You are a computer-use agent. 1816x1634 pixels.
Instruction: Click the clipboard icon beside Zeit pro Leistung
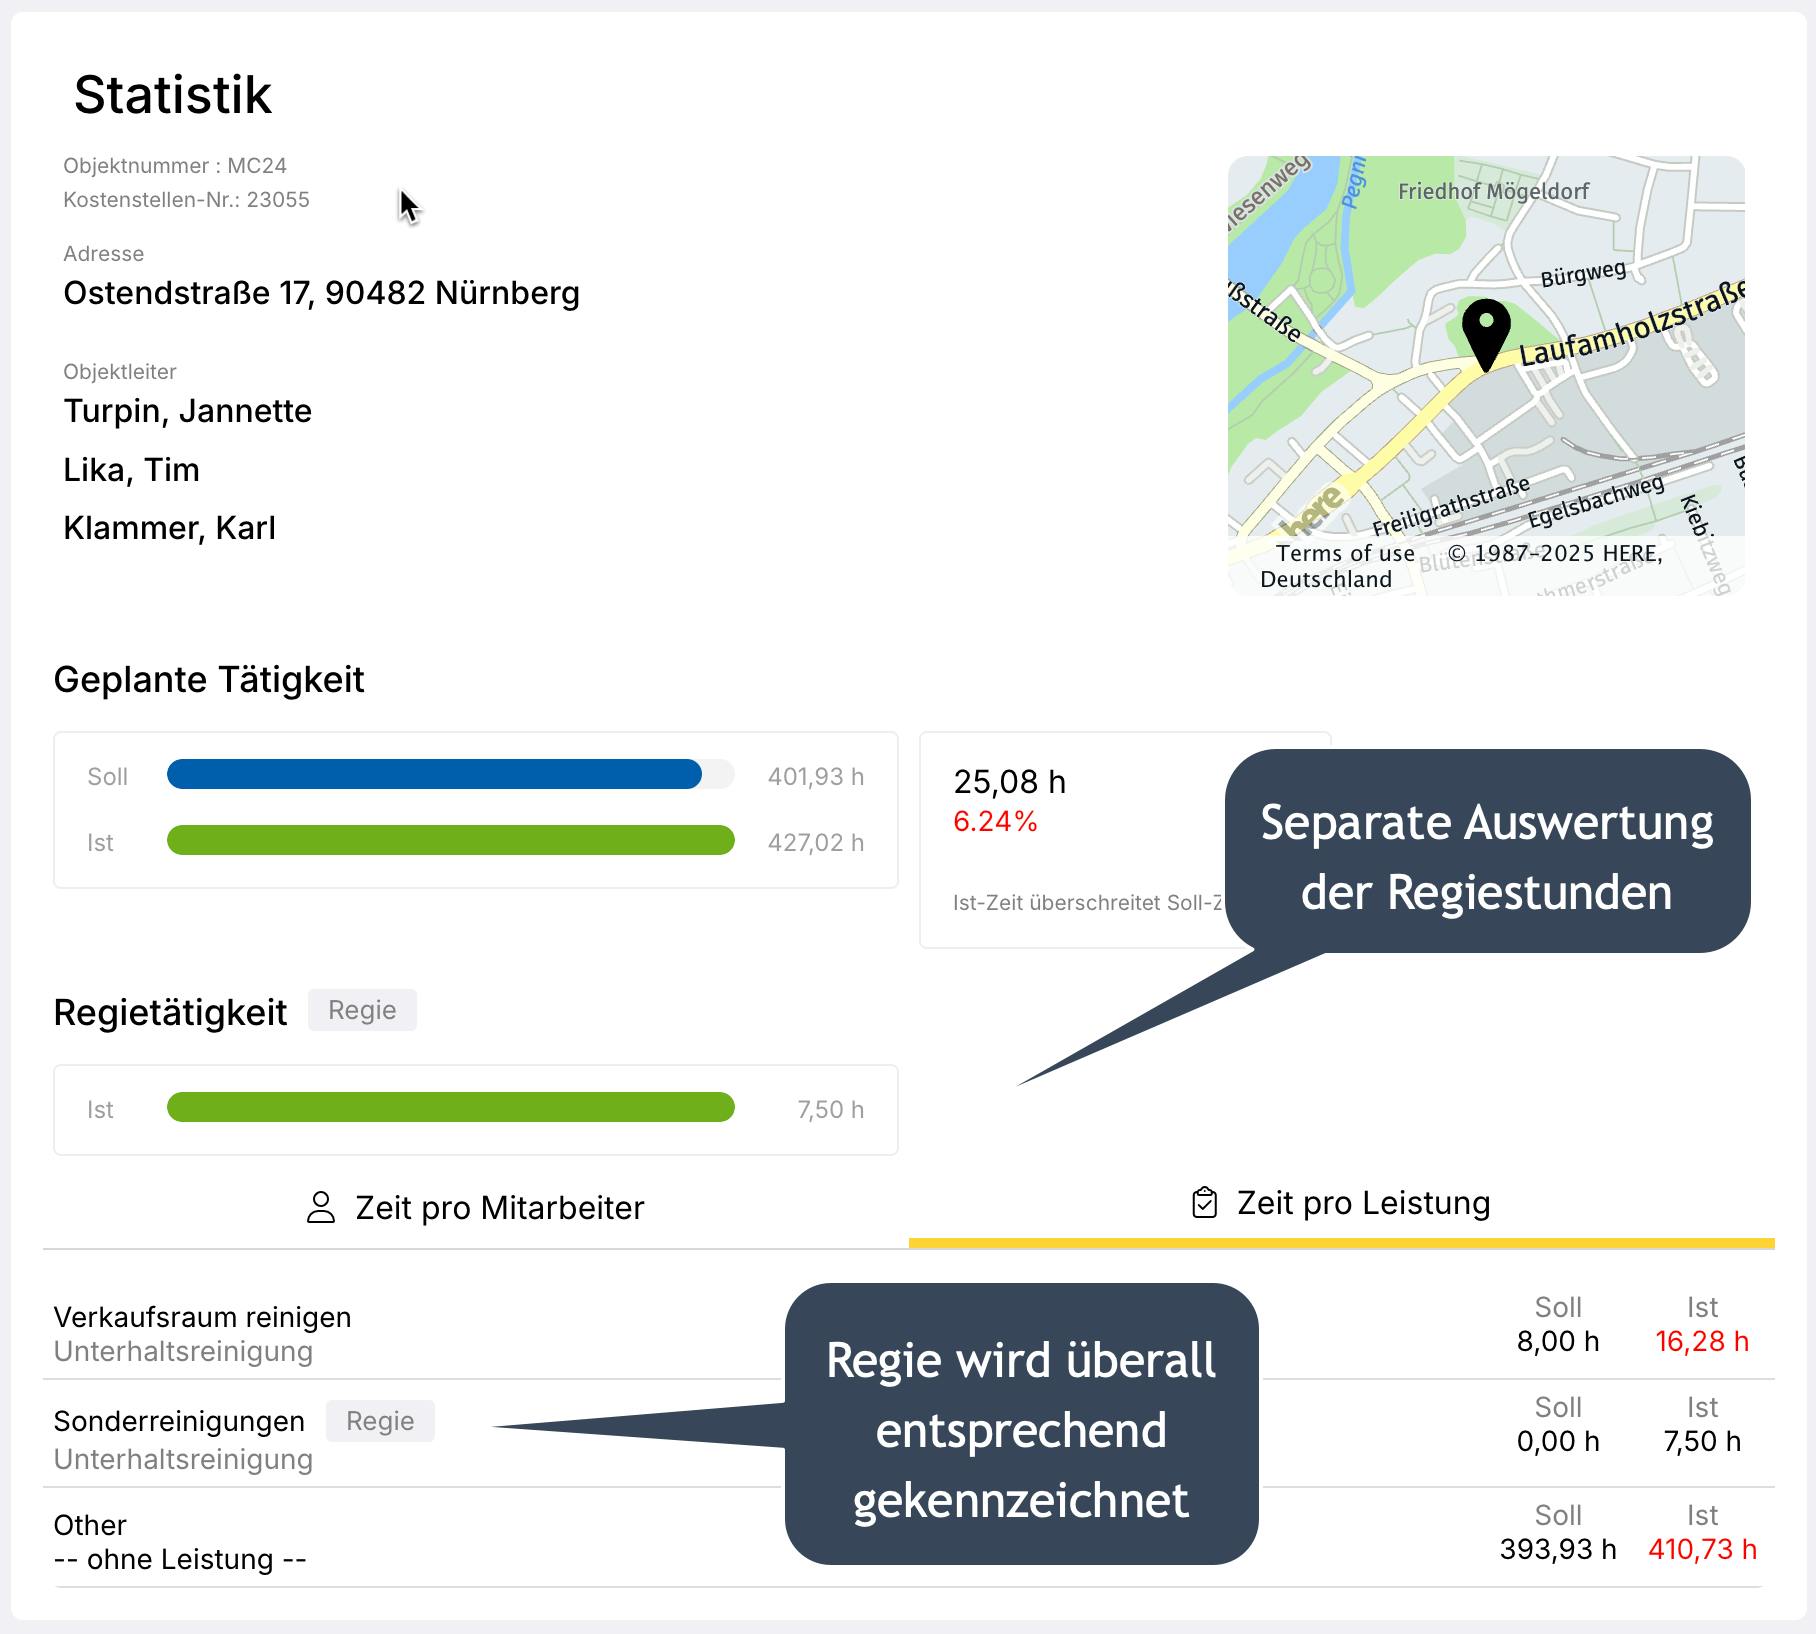(x=1205, y=1203)
